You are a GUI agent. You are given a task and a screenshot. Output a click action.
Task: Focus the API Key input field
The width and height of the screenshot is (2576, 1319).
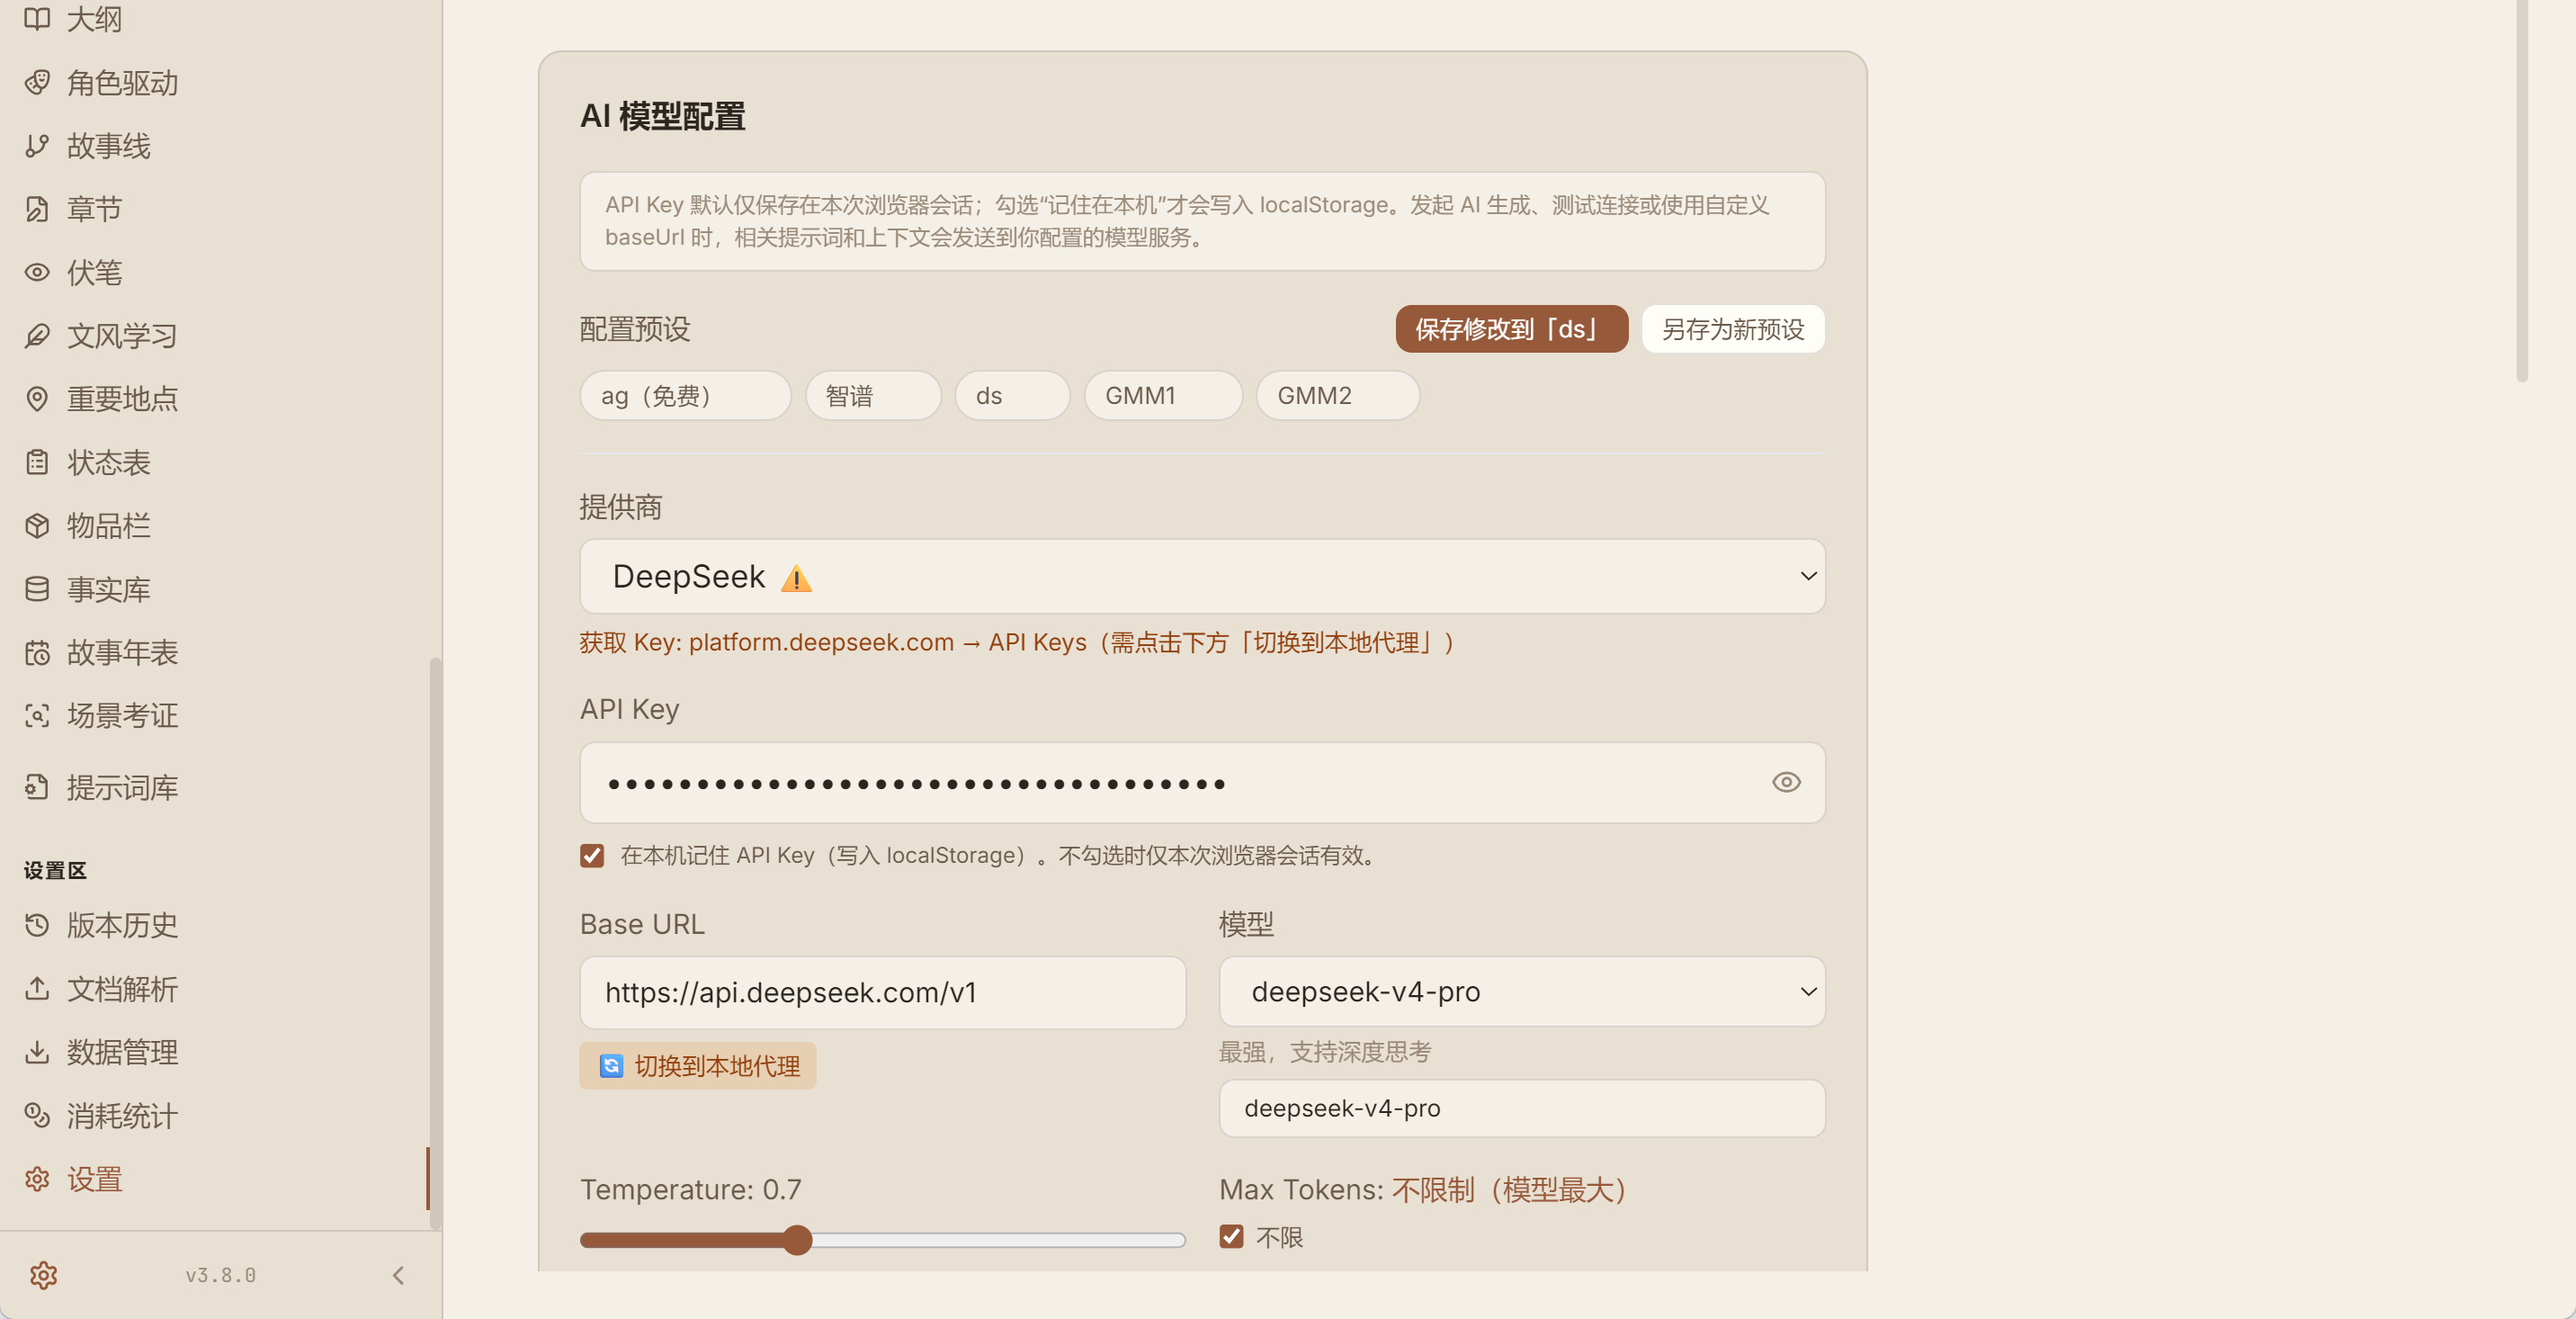[x=1202, y=783]
